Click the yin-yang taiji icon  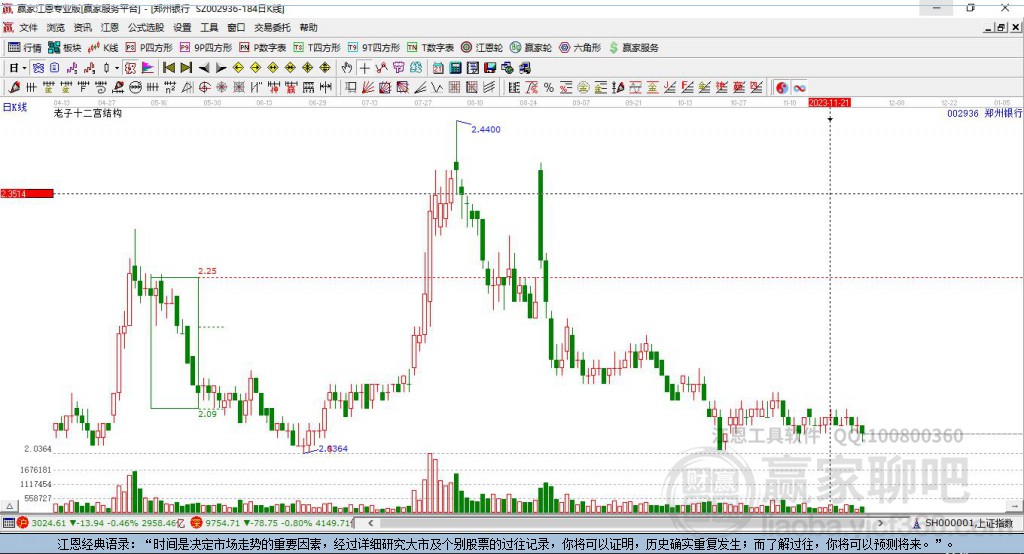(x=782, y=88)
